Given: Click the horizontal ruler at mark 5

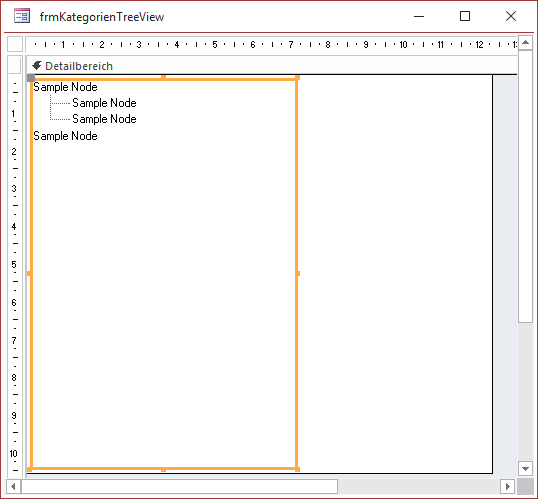Looking at the screenshot, I should click(215, 44).
